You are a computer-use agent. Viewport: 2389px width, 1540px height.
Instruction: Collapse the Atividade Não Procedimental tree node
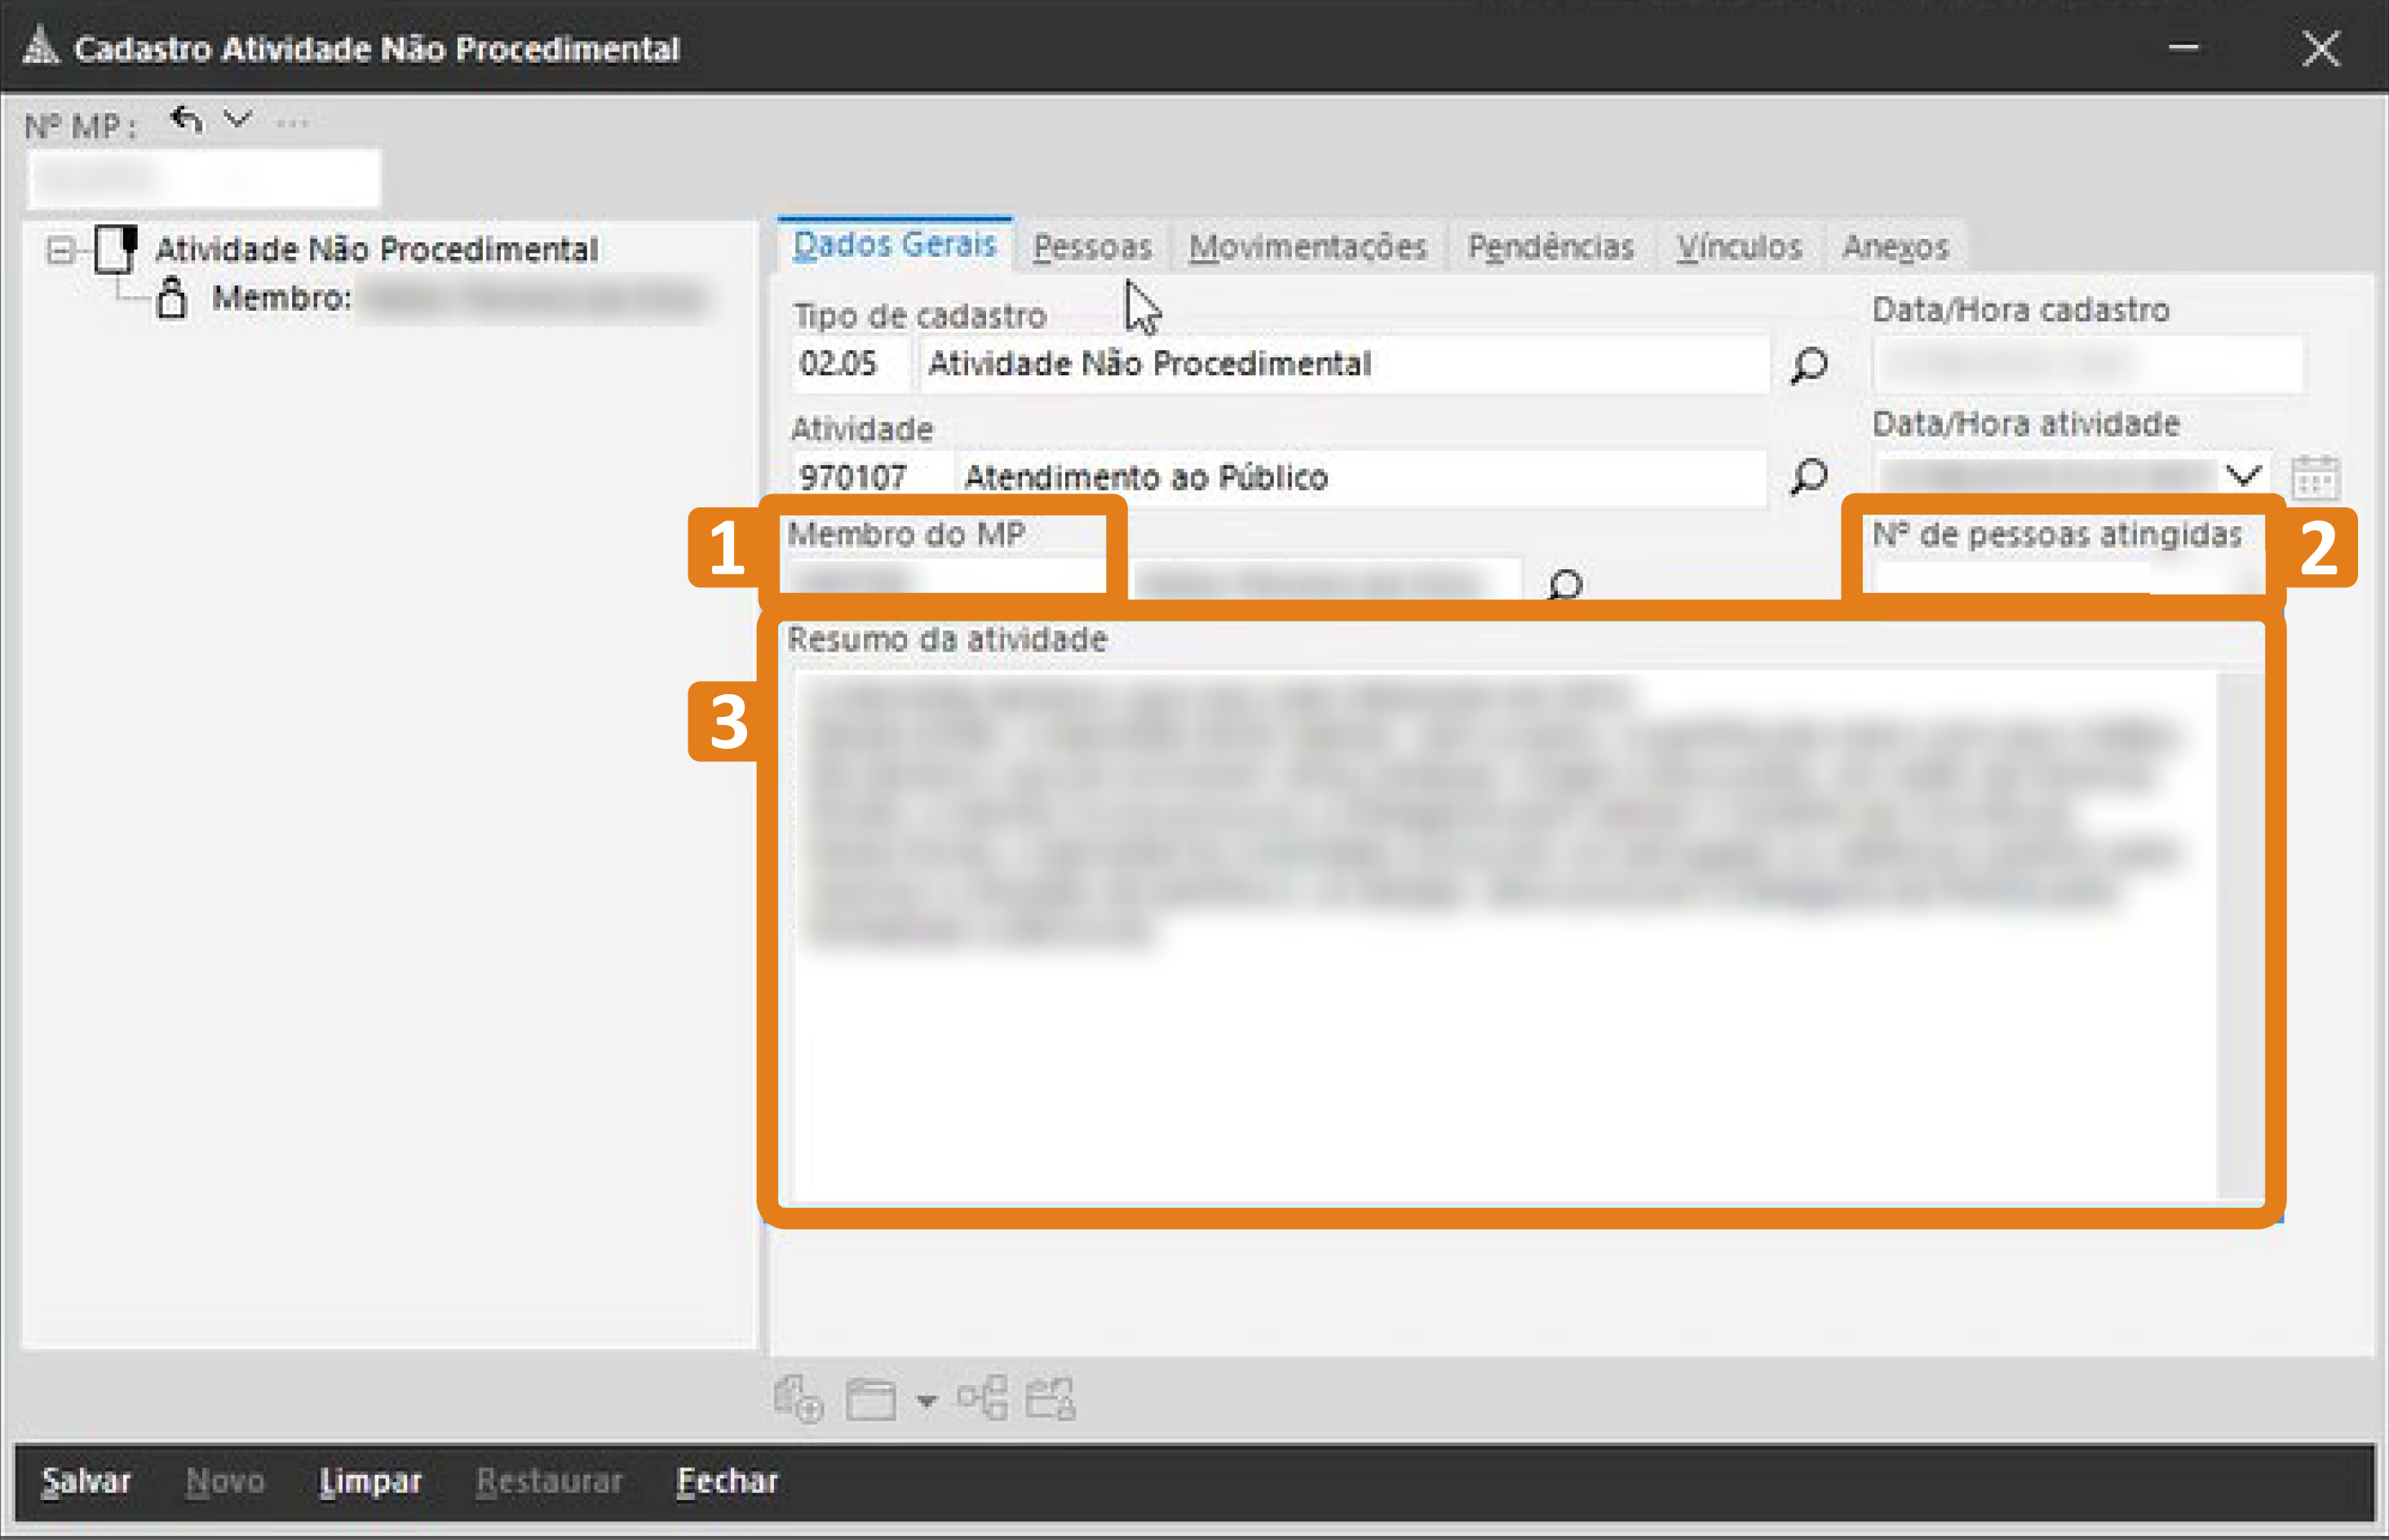pos(60,250)
